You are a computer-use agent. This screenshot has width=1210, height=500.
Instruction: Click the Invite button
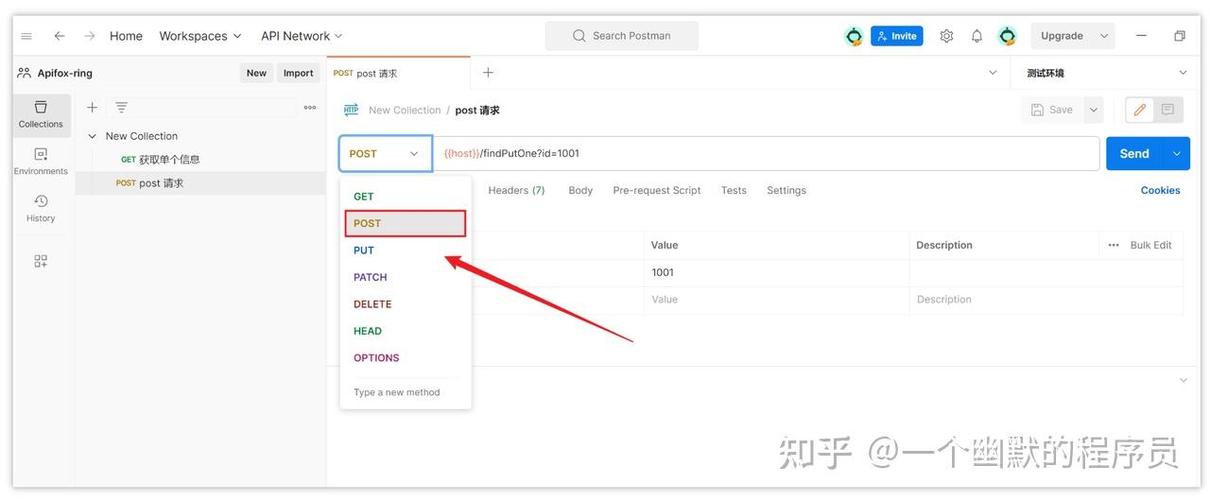897,36
